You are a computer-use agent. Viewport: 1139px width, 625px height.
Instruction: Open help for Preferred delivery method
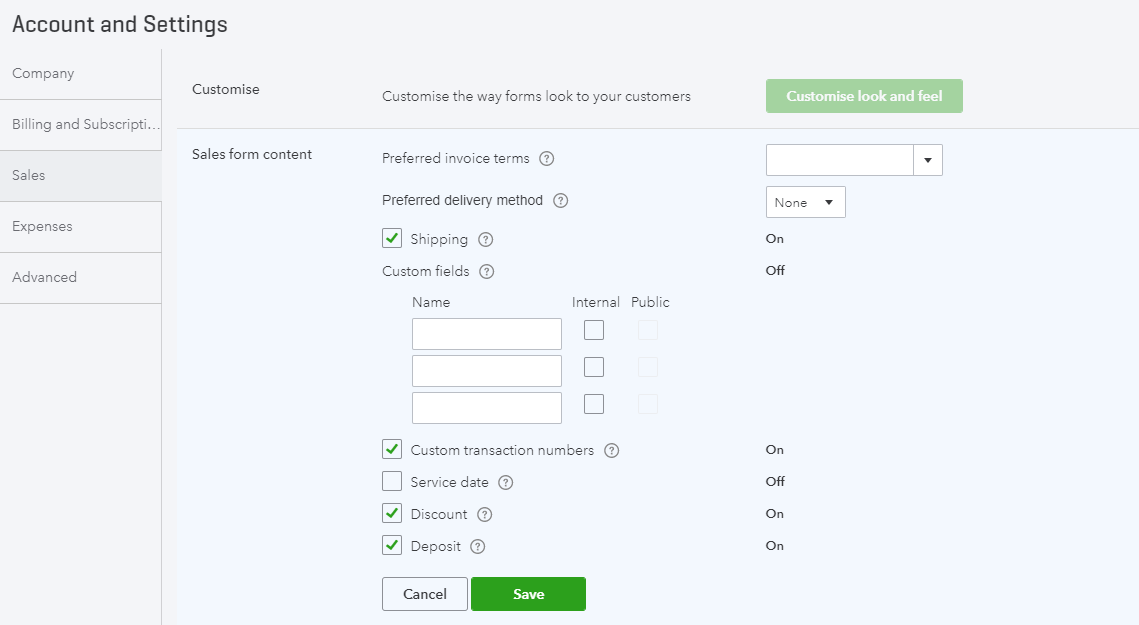[x=560, y=201]
